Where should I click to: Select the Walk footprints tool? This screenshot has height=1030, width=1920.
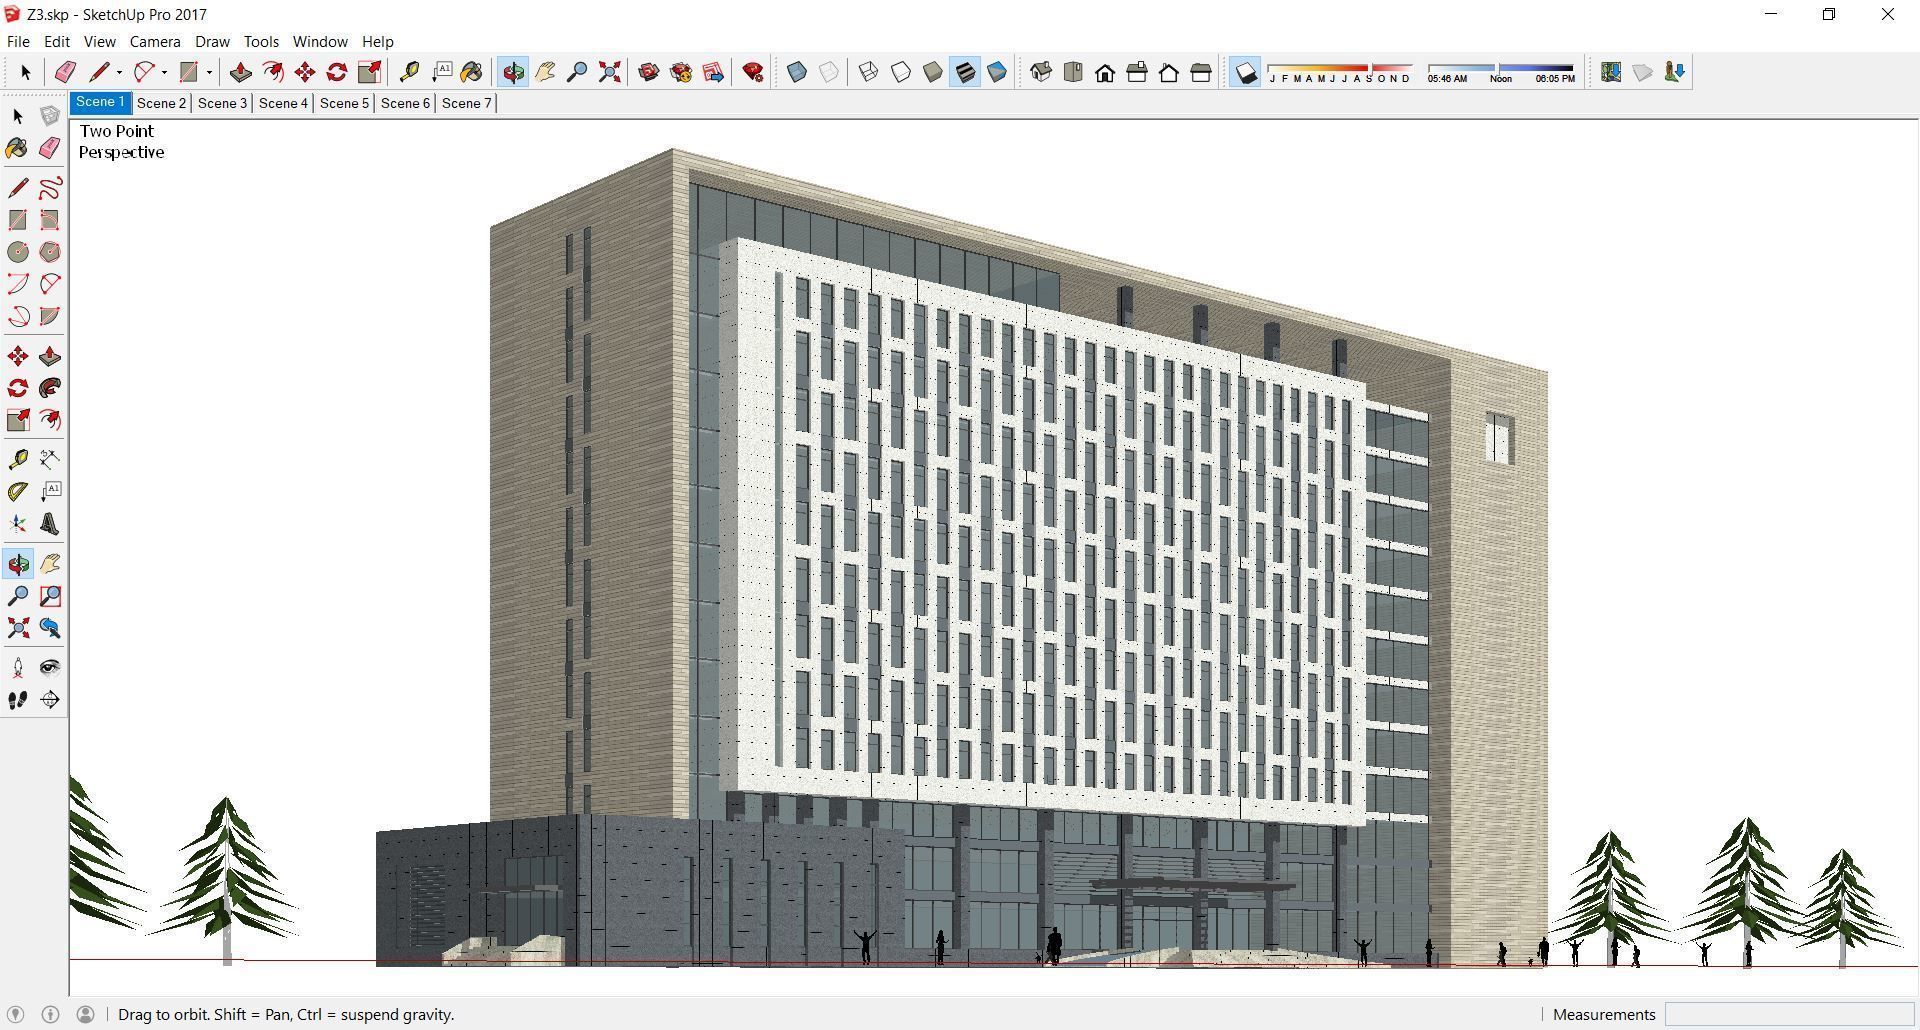click(18, 700)
